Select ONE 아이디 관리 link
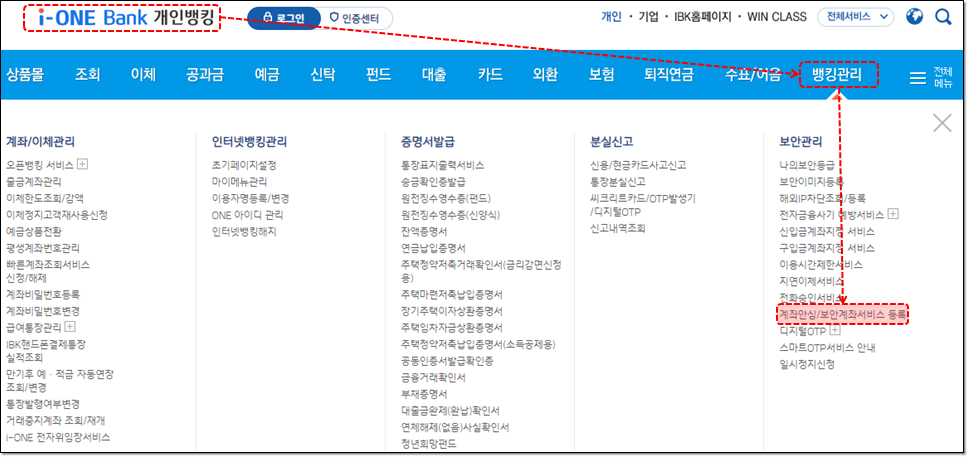Viewport: 968px width, 457px height. [248, 215]
